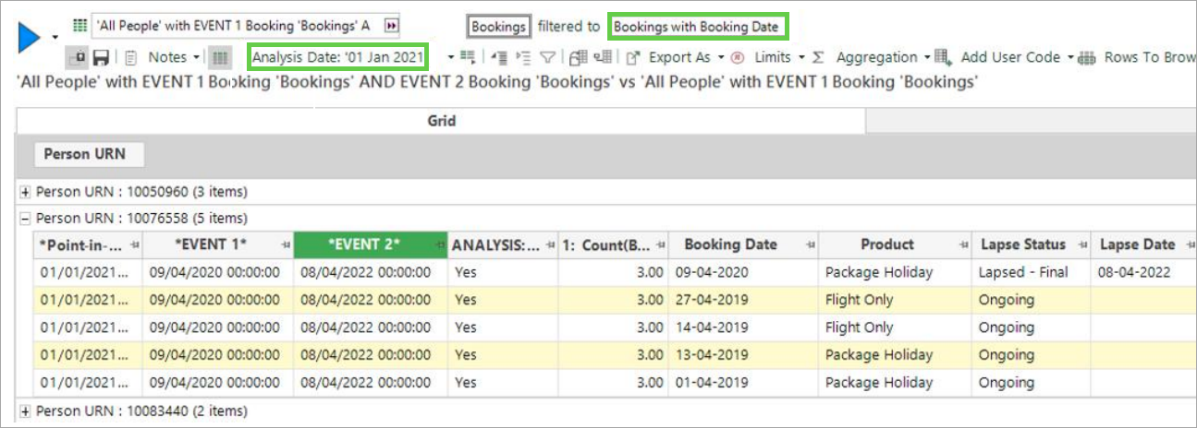Switch to the Grid tab
This screenshot has height=428, width=1197.
(x=441, y=121)
